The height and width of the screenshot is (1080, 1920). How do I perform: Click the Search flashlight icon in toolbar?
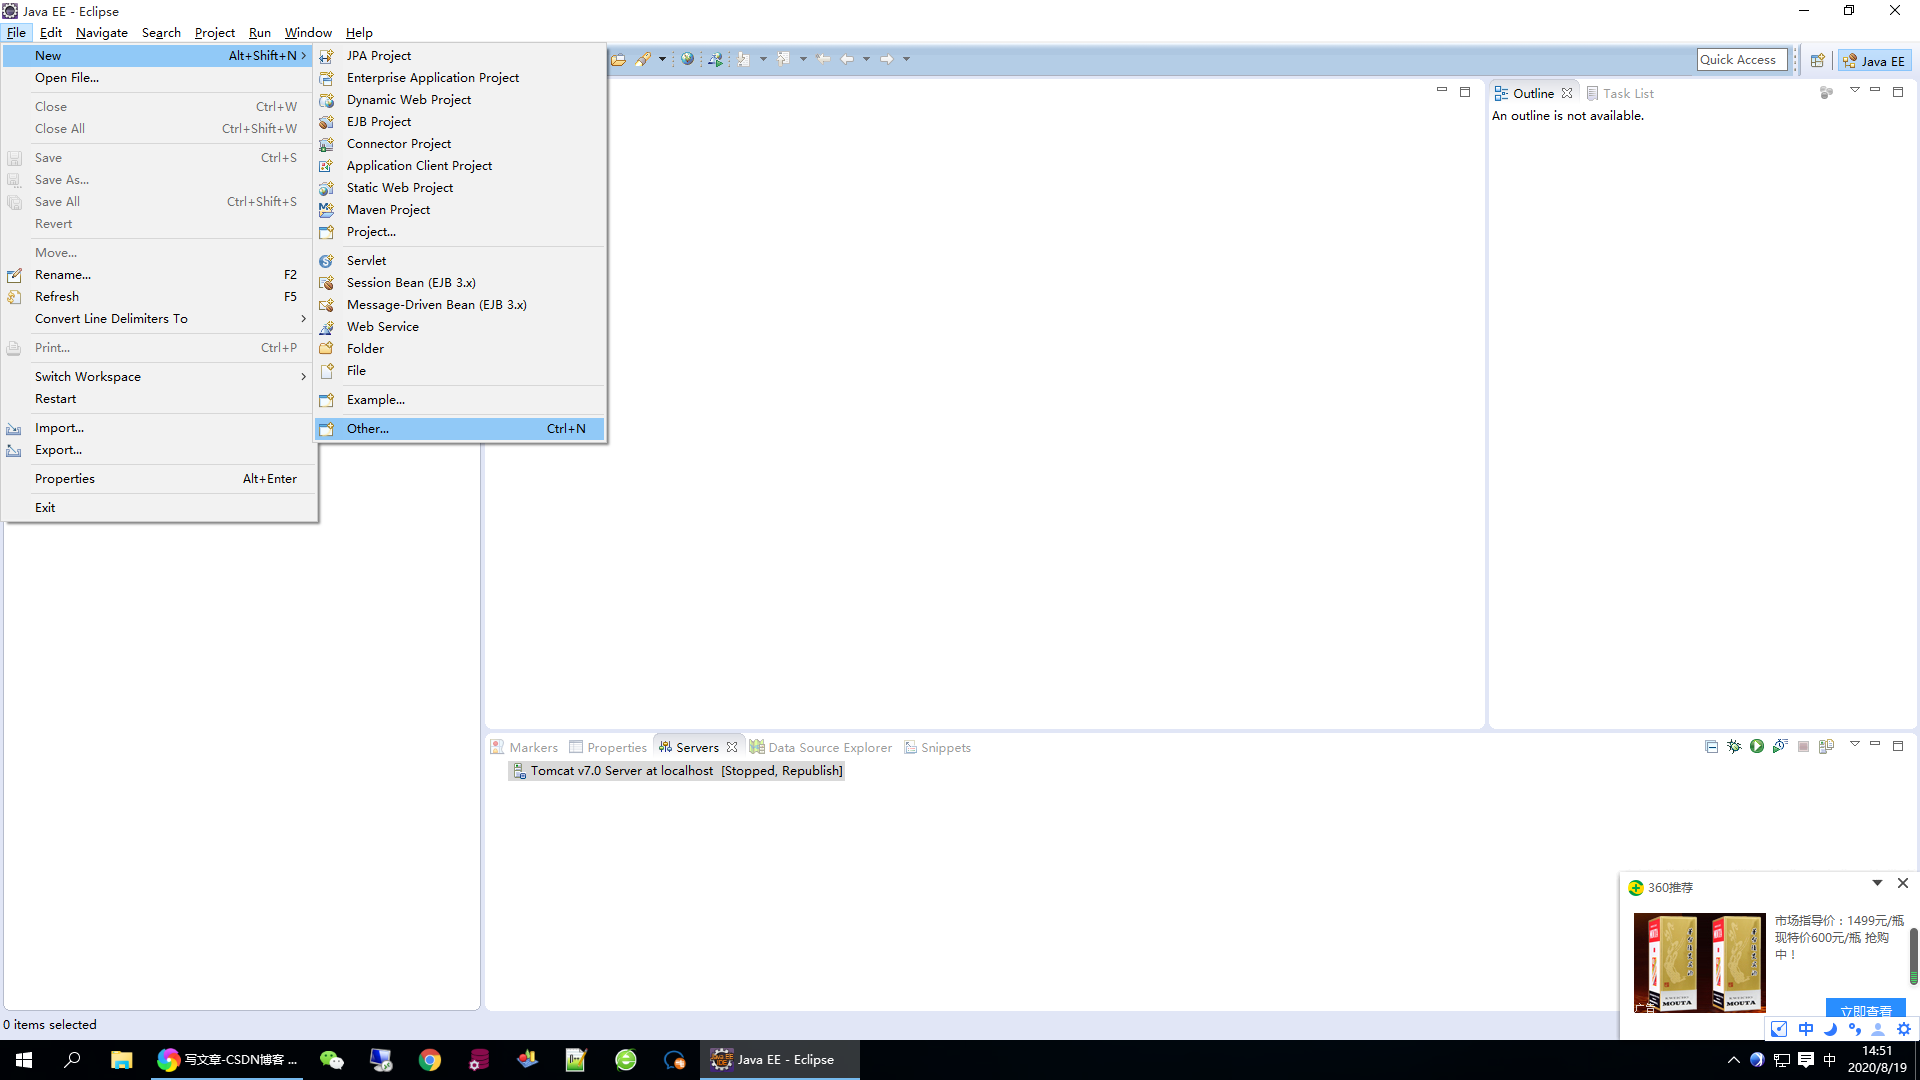(643, 59)
